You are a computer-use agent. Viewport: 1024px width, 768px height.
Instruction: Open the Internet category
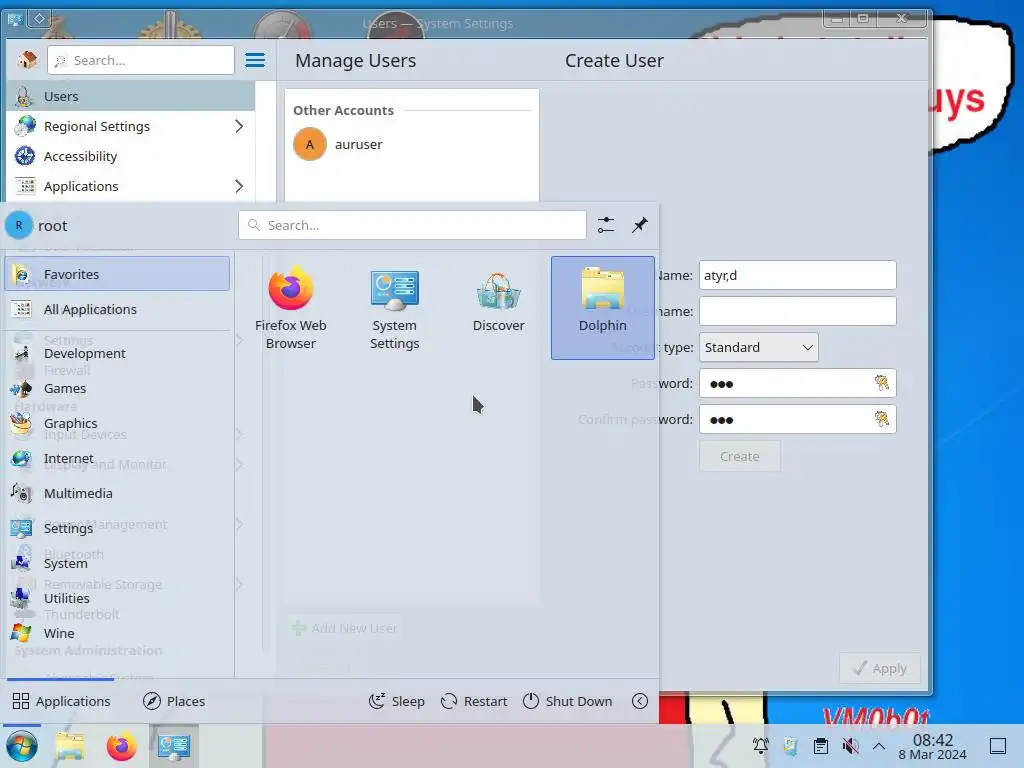point(118,458)
